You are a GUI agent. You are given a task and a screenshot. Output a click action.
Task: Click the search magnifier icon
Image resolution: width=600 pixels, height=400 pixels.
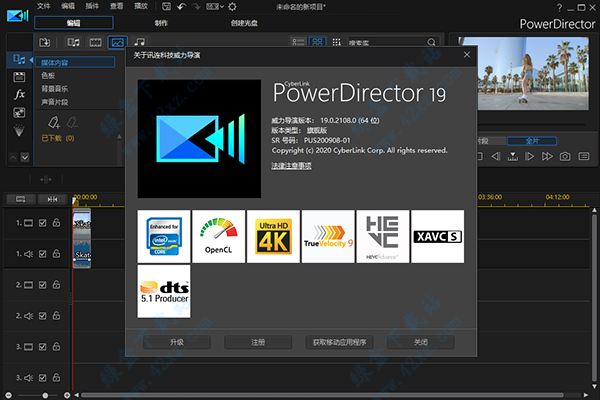click(x=431, y=42)
